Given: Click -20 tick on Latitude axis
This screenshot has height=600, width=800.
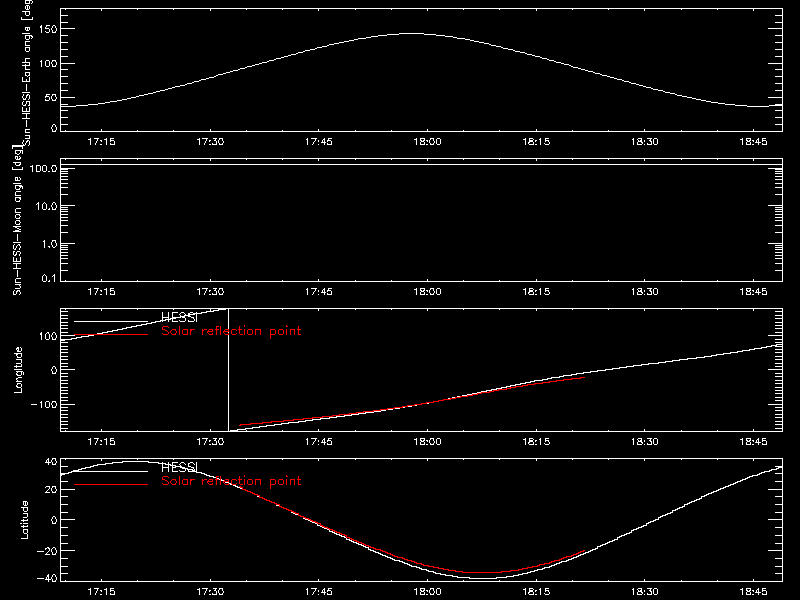Looking at the screenshot, I should point(47,551).
